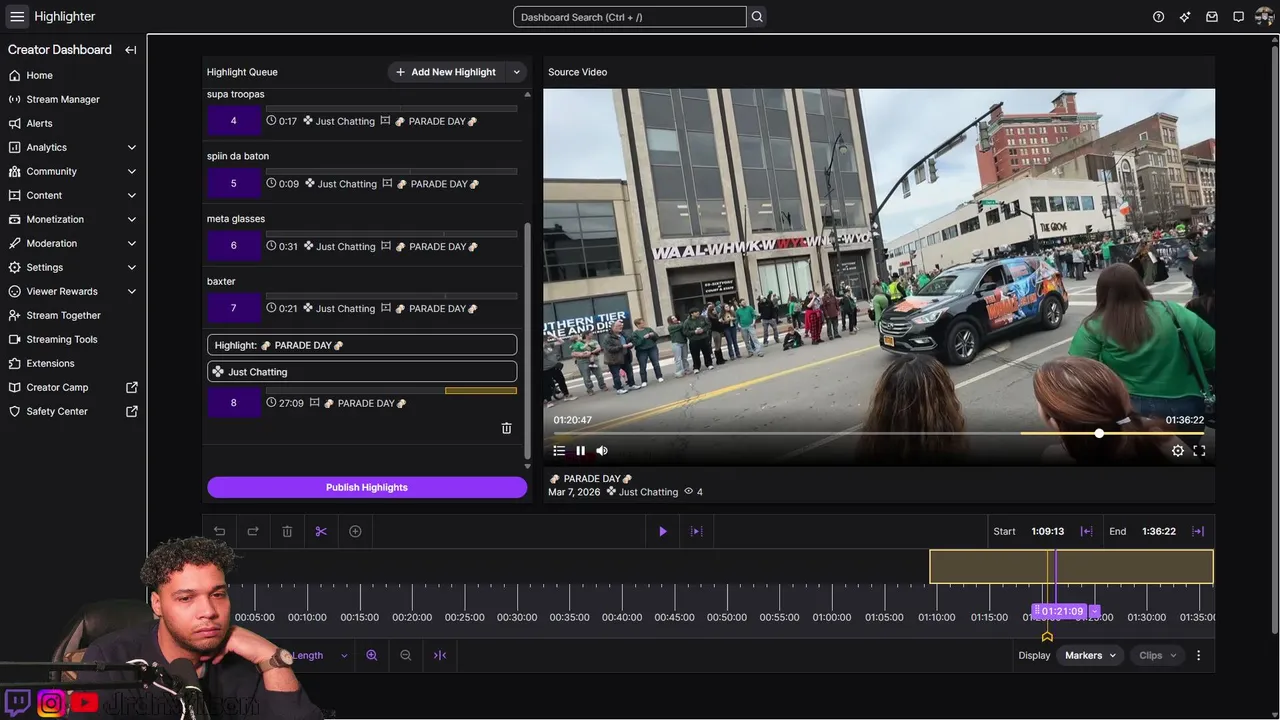Screen dimensions: 1280x720
Task: Click the Just Chatting category field
Action: click(x=362, y=372)
